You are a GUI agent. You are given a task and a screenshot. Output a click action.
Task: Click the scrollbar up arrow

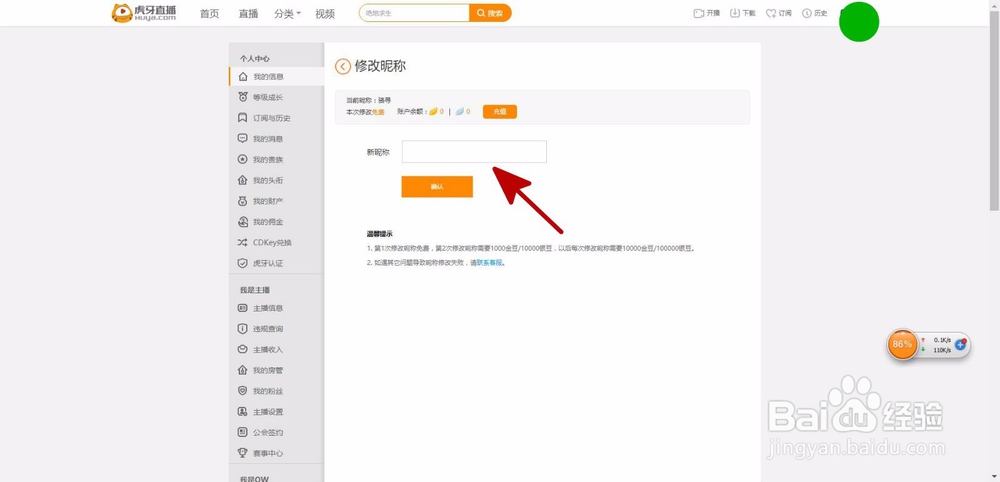point(994,4)
